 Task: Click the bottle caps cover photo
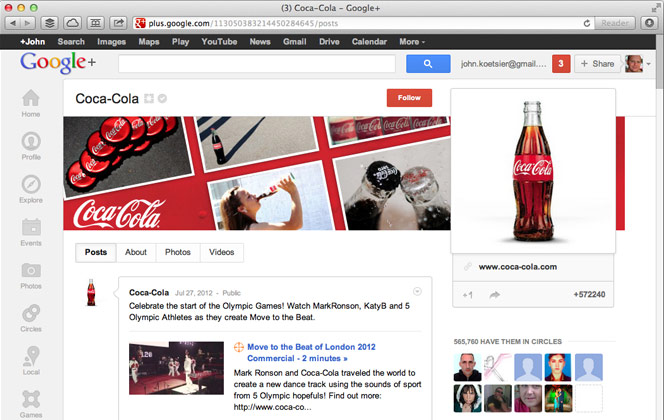(127, 155)
